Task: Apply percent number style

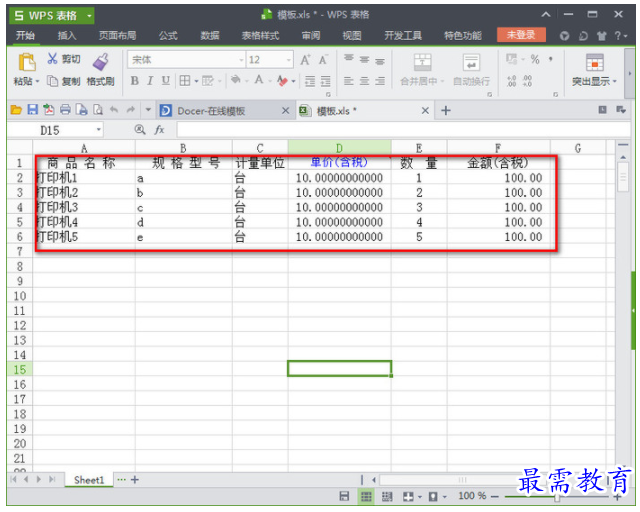Action: pos(535,60)
